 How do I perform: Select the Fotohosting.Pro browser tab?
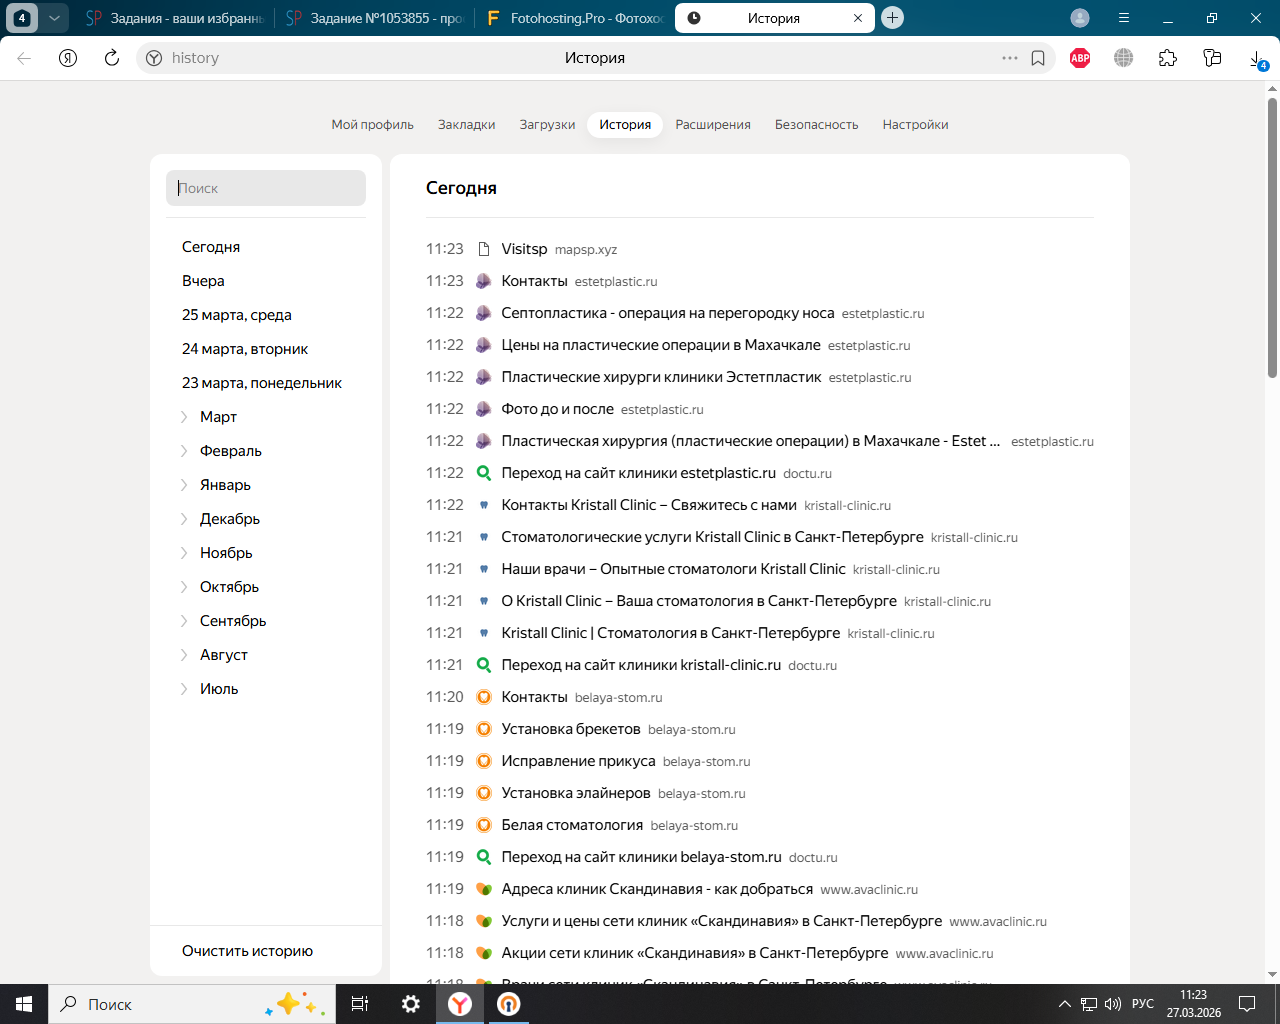574,18
